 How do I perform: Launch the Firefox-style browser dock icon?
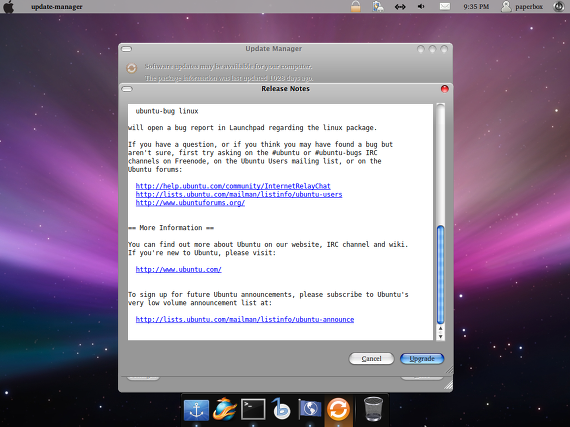[x=225, y=409]
